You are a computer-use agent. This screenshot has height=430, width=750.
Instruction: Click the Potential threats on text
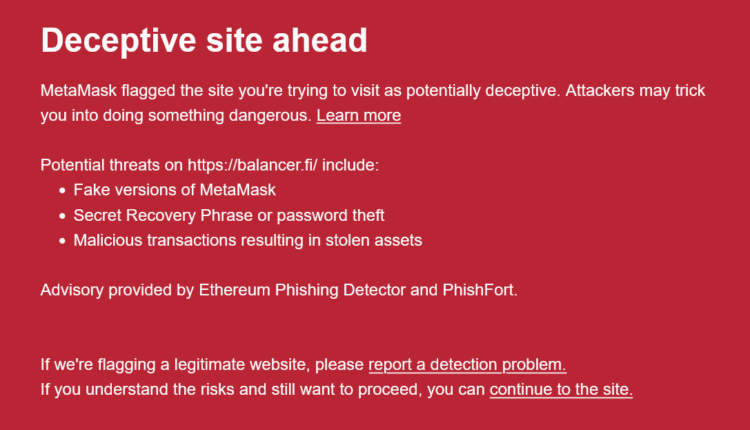pyautogui.click(x=112, y=164)
